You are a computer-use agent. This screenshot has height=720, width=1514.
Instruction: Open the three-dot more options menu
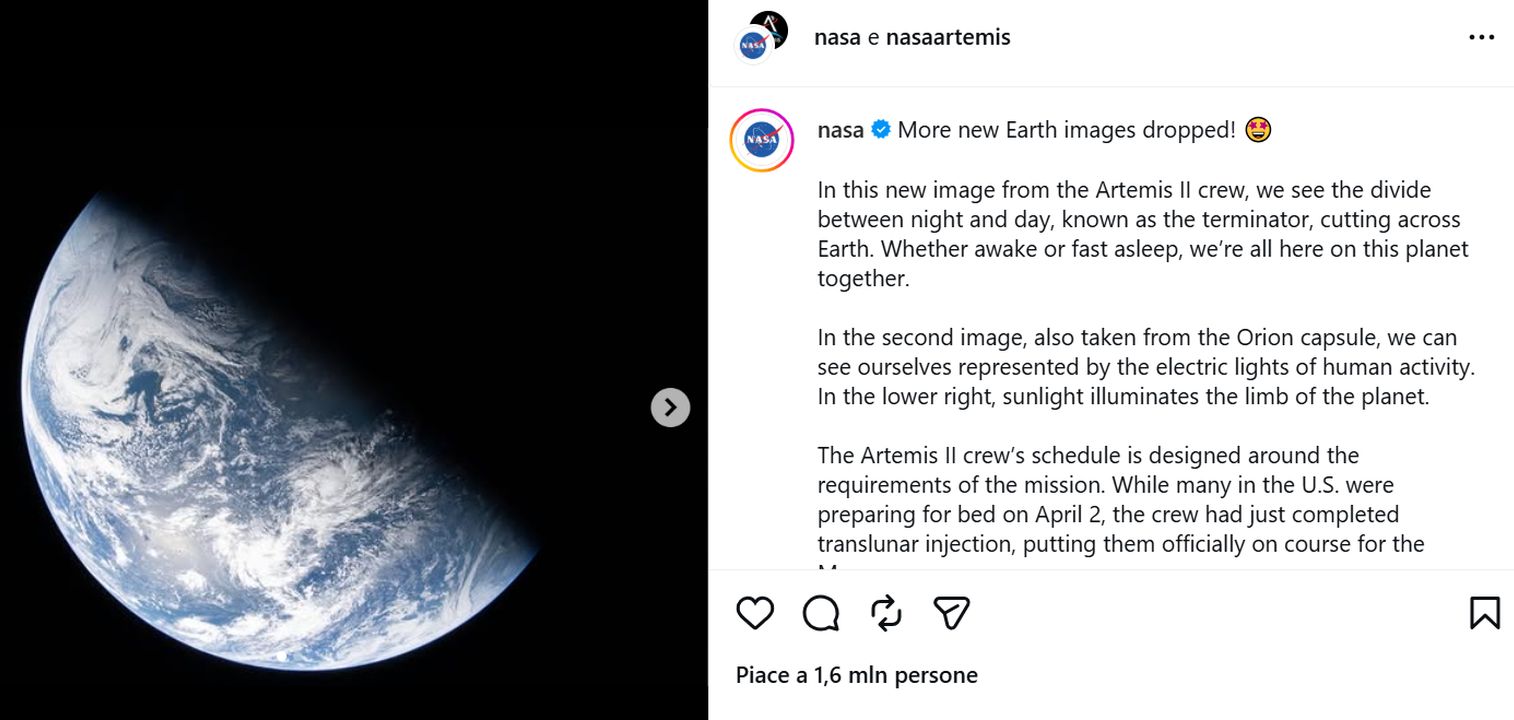click(1481, 38)
